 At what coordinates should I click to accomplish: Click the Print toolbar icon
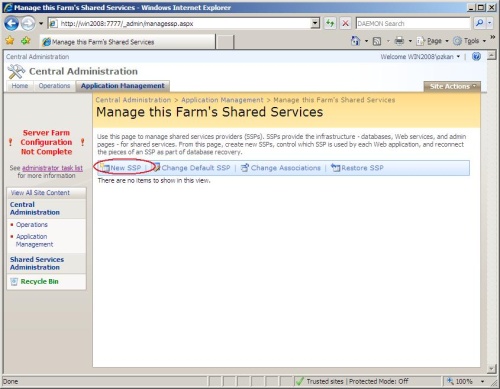coord(399,41)
